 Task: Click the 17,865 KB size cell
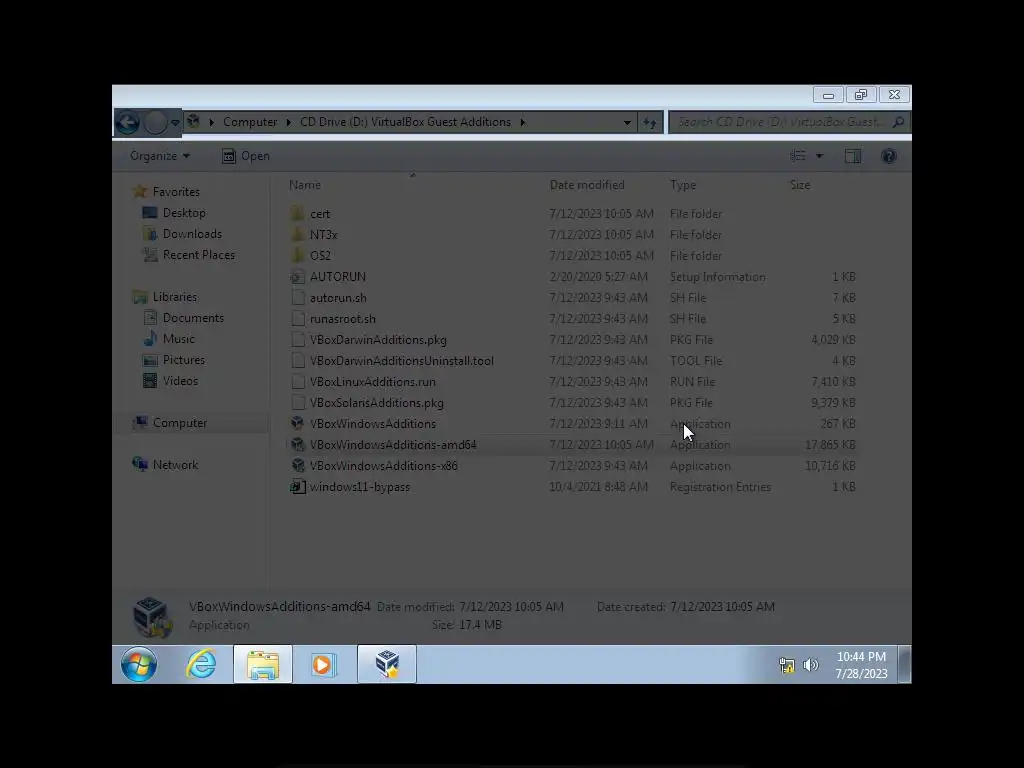[x=830, y=445]
